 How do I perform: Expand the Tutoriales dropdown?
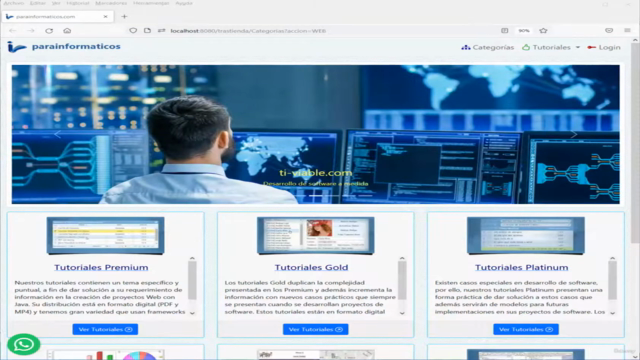click(551, 47)
